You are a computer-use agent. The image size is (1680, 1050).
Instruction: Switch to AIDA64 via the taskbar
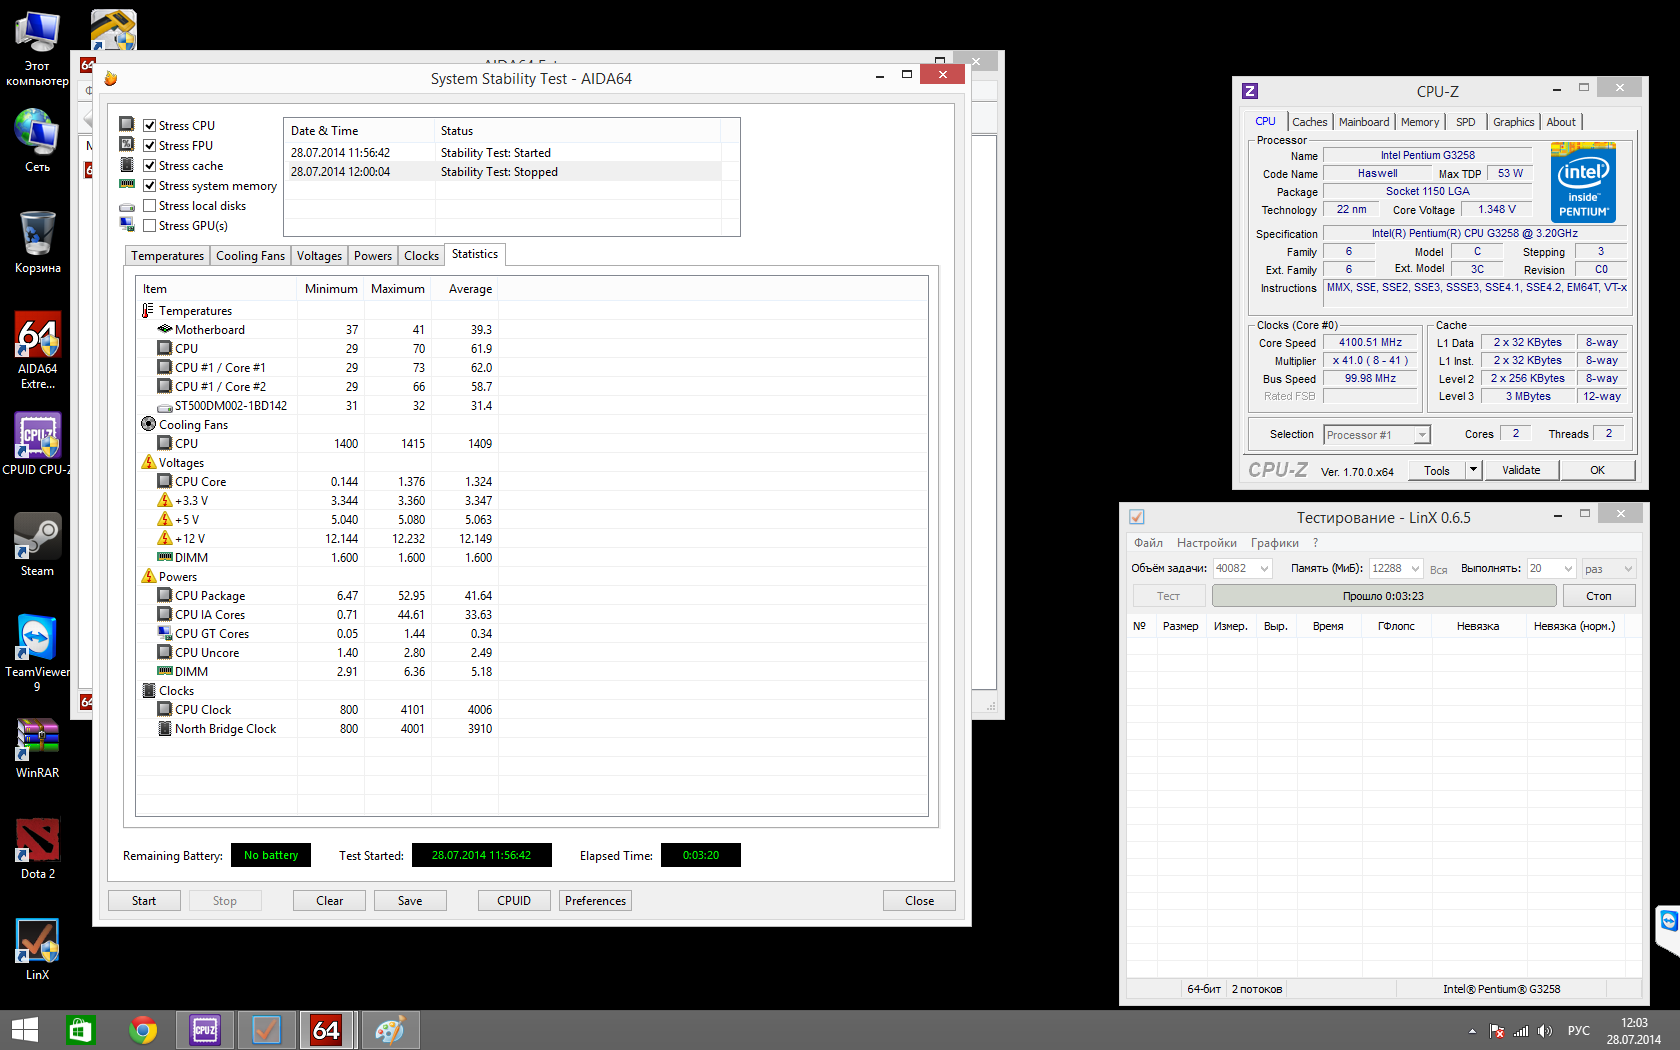tap(327, 1030)
